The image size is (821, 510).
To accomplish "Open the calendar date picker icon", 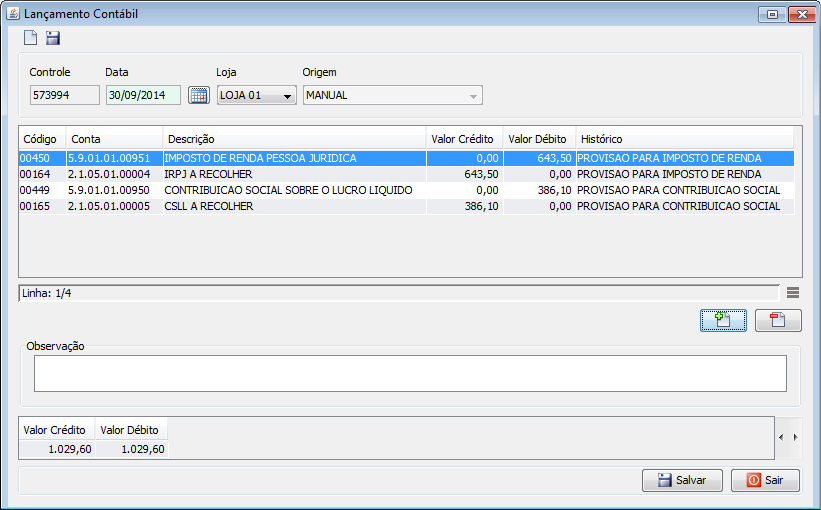I will (x=199, y=95).
